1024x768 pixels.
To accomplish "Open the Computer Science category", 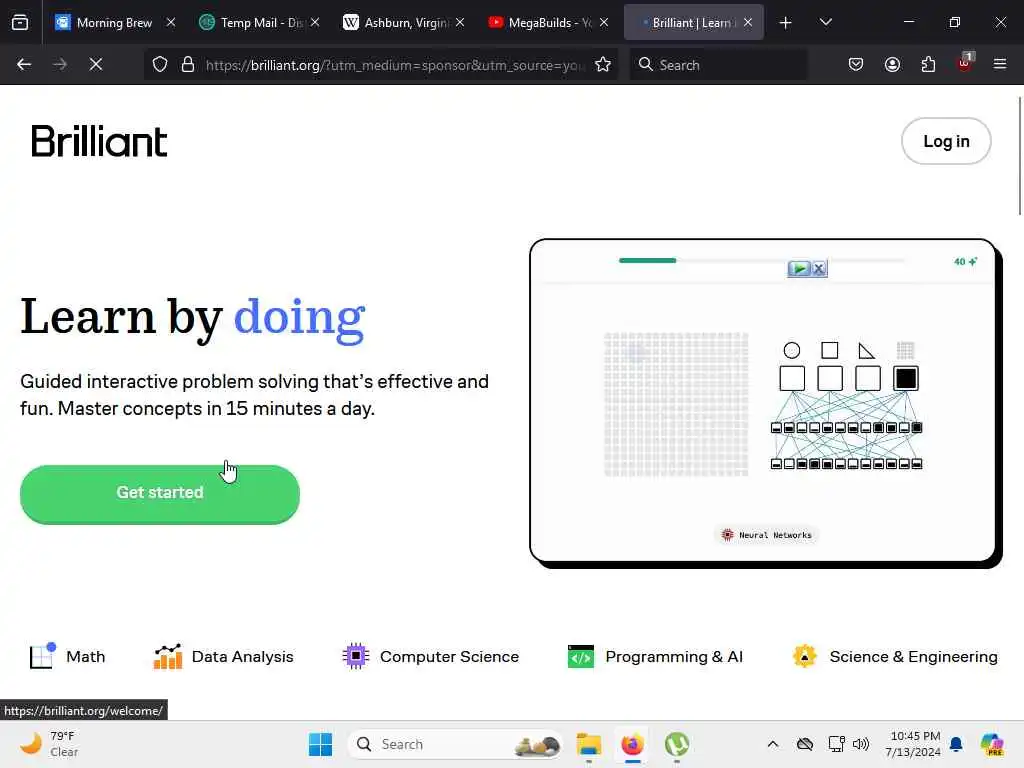I will [x=430, y=656].
